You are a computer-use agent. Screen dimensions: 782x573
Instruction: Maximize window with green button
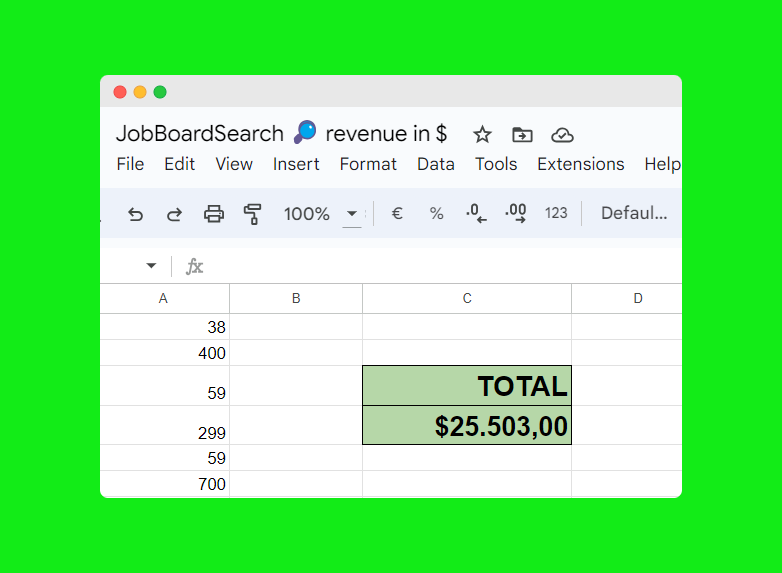[x=160, y=92]
